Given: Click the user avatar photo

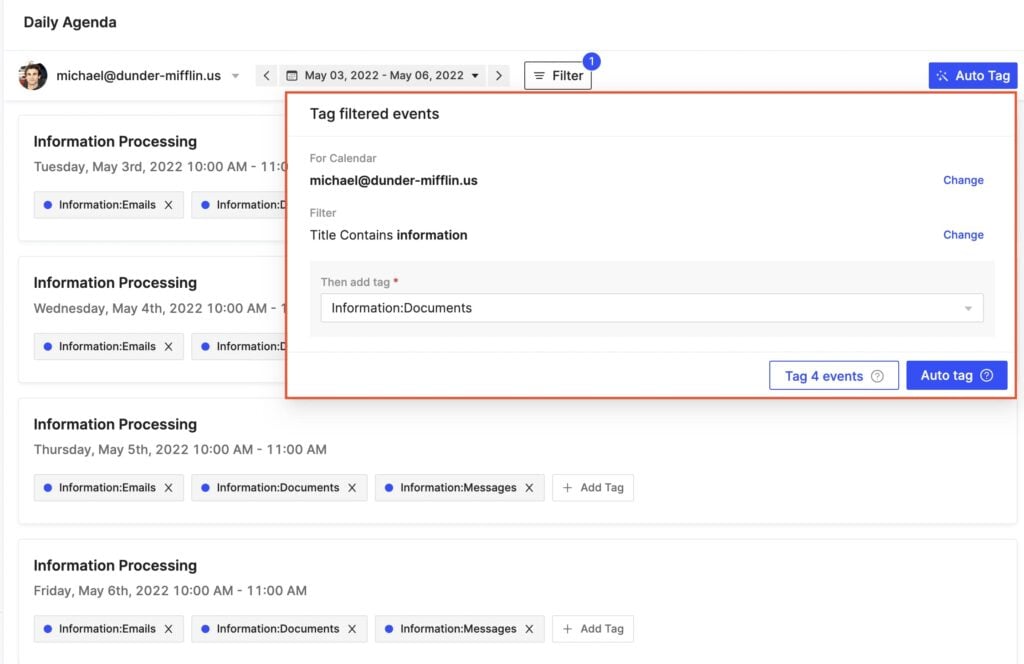Looking at the screenshot, I should pyautogui.click(x=33, y=76).
